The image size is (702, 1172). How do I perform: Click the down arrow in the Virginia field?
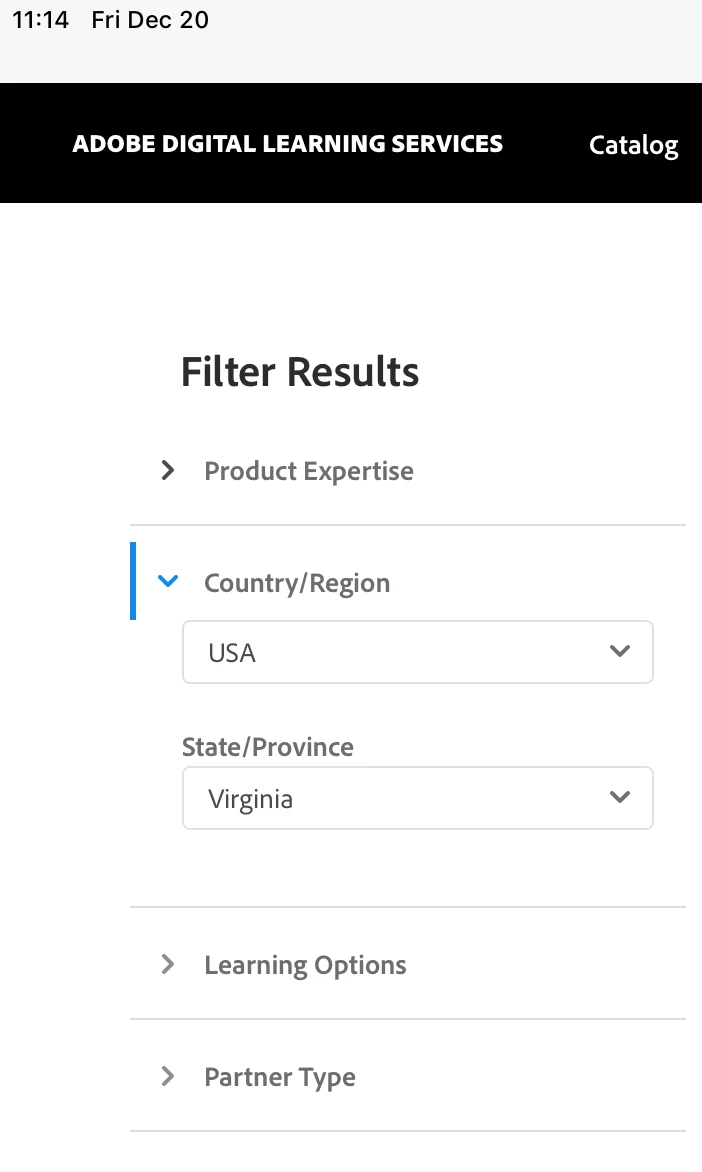(620, 798)
